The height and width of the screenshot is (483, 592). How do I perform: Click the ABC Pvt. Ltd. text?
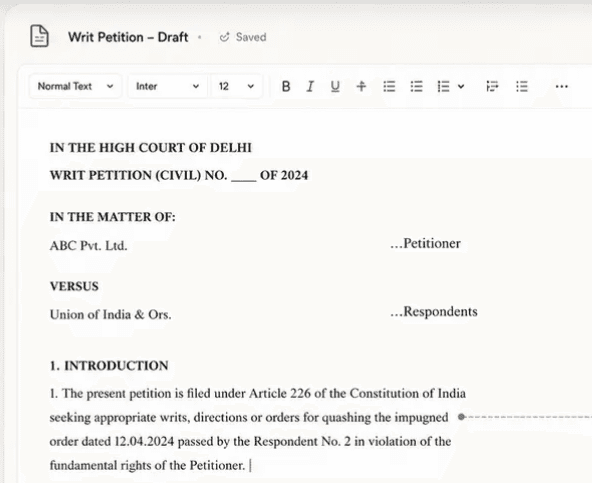88,246
